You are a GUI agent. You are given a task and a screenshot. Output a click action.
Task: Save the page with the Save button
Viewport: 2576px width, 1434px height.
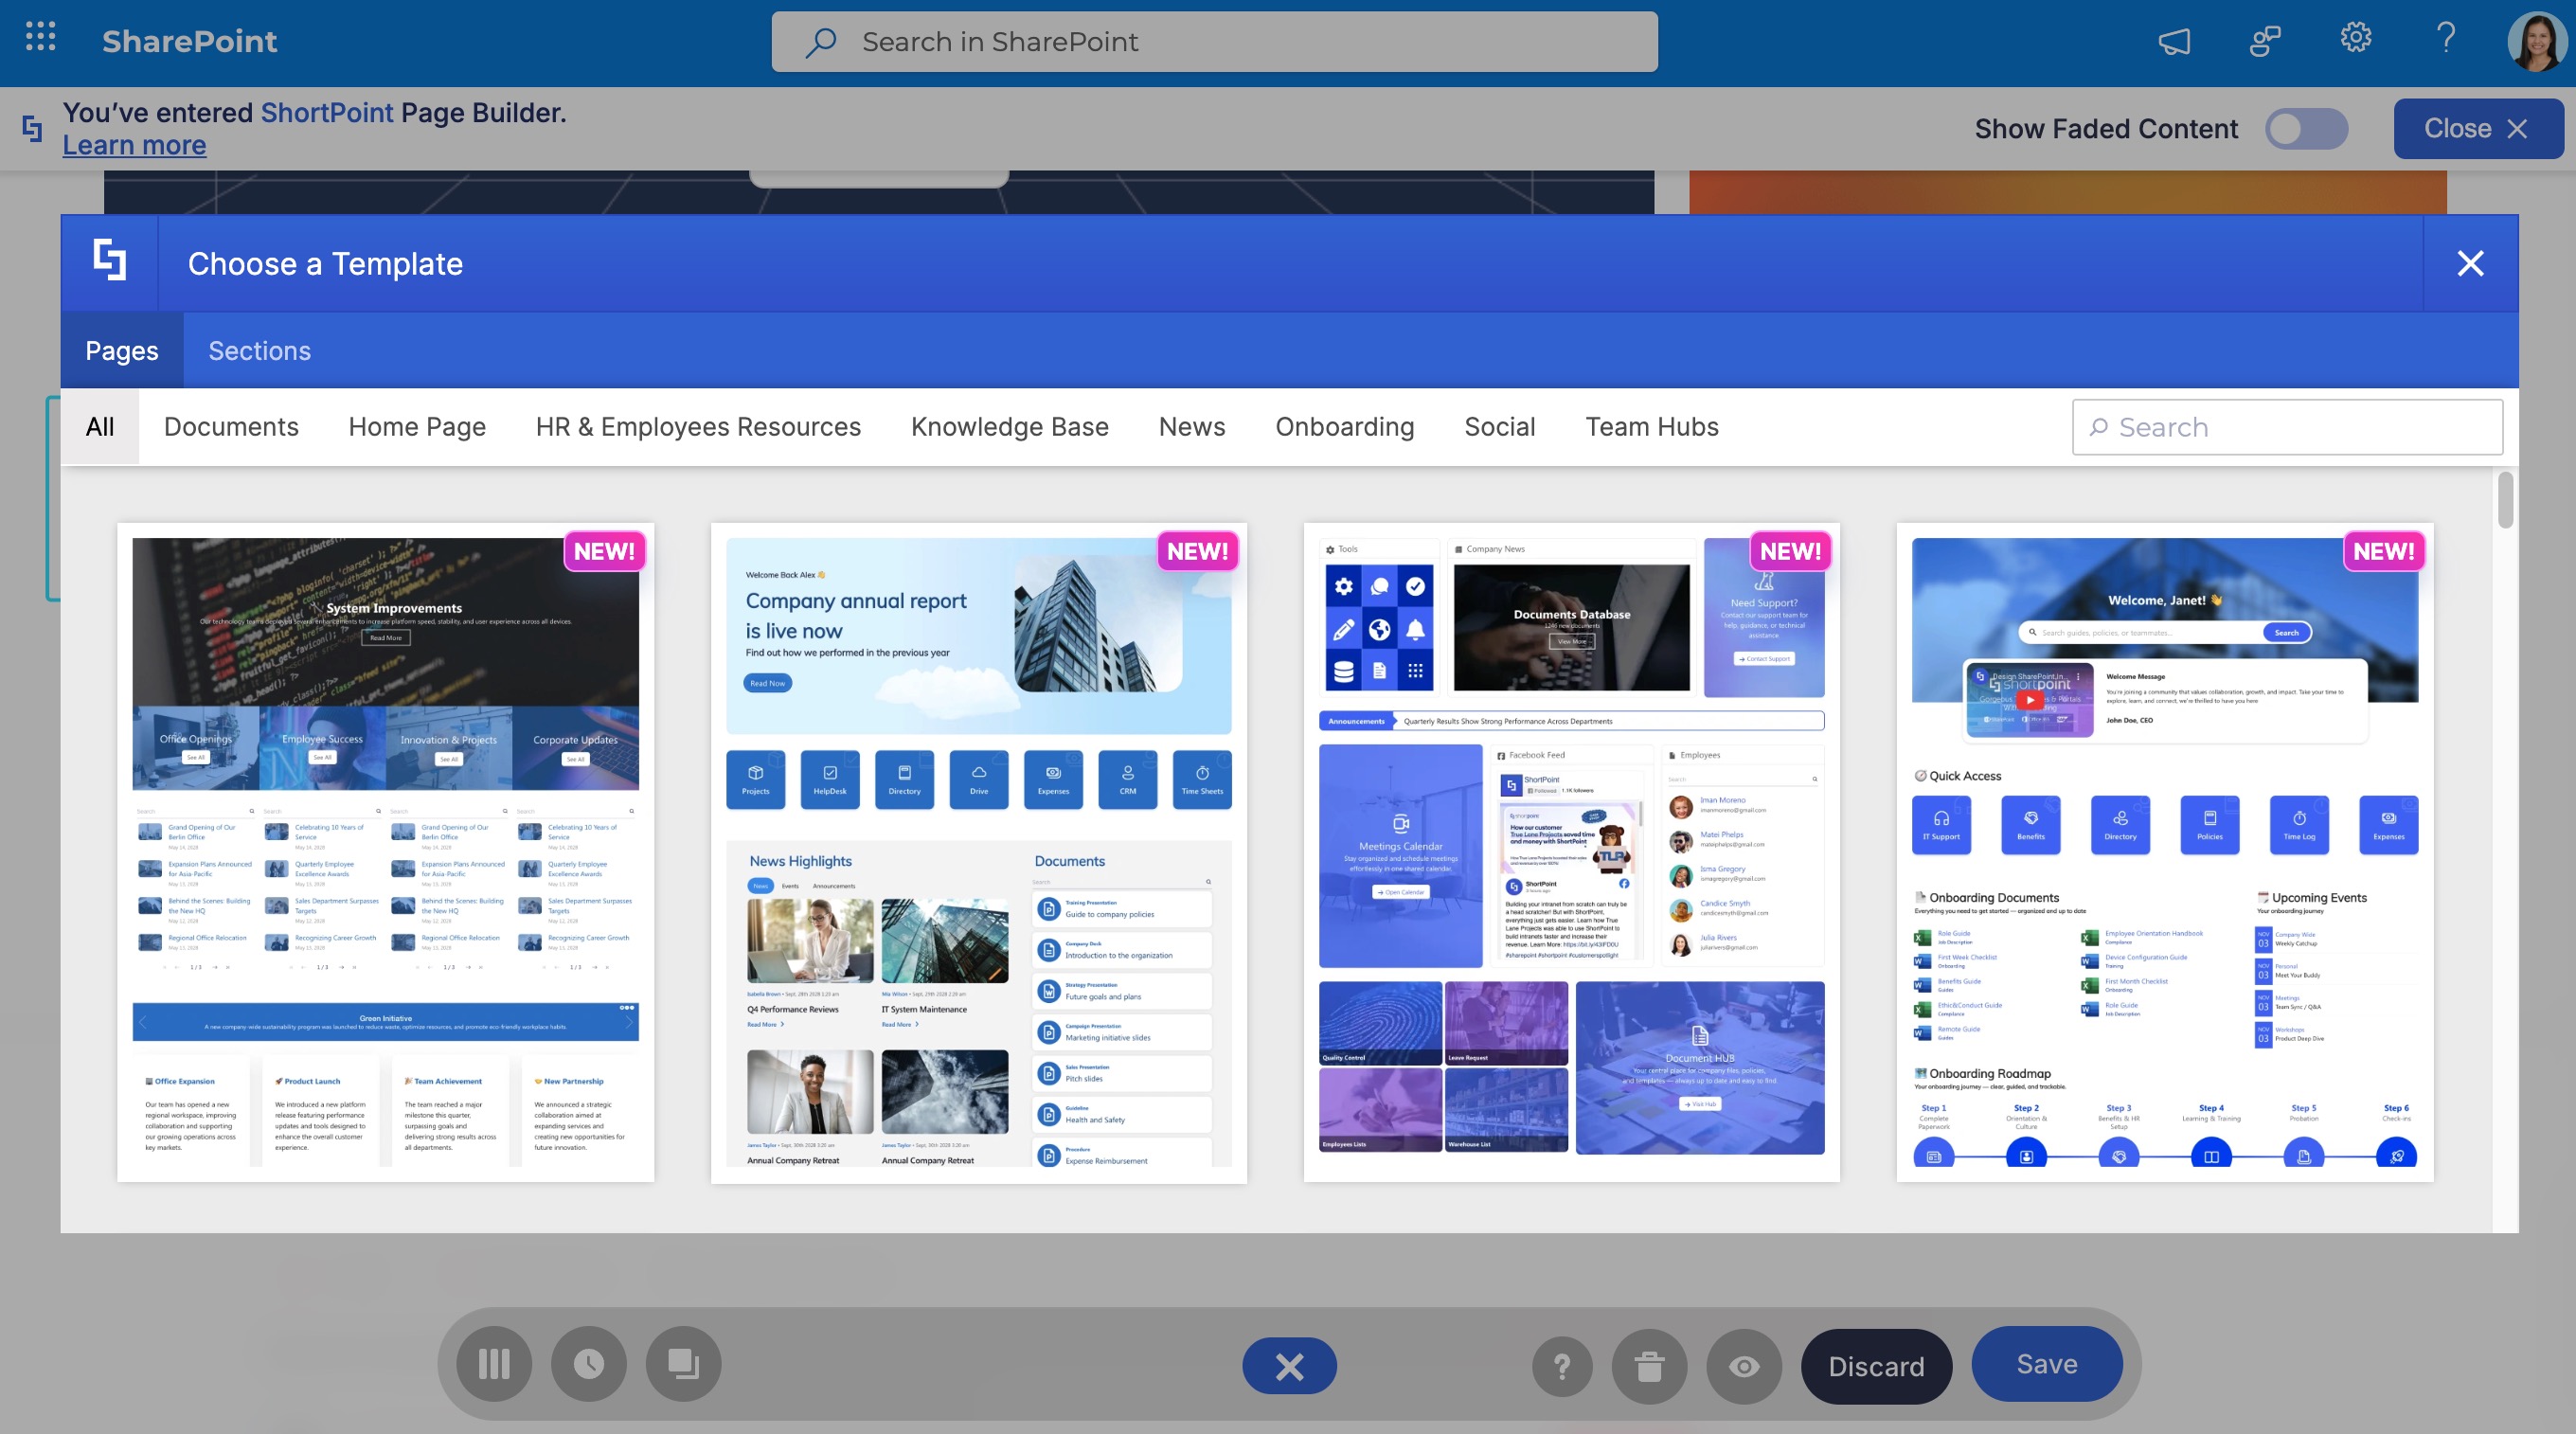(2046, 1364)
